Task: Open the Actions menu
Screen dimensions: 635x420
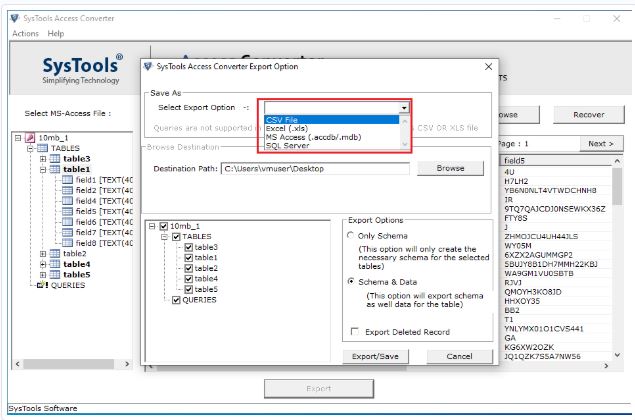Action: 25,34
